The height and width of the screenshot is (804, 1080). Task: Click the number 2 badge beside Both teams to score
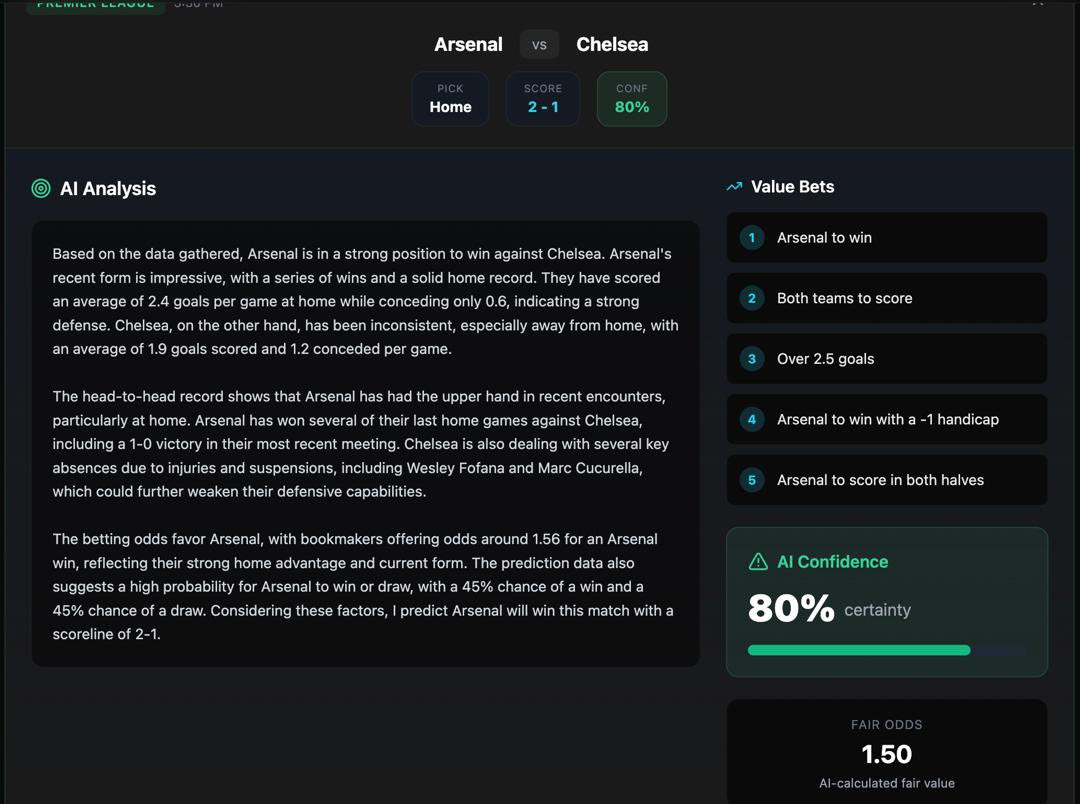[751, 298]
